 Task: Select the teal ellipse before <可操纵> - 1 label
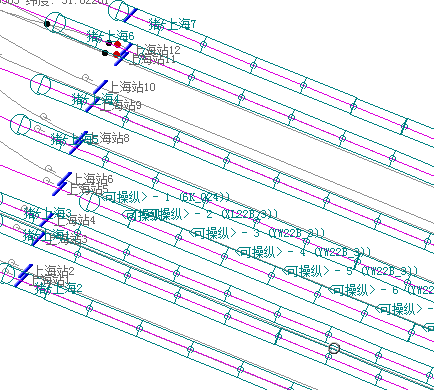point(90,202)
